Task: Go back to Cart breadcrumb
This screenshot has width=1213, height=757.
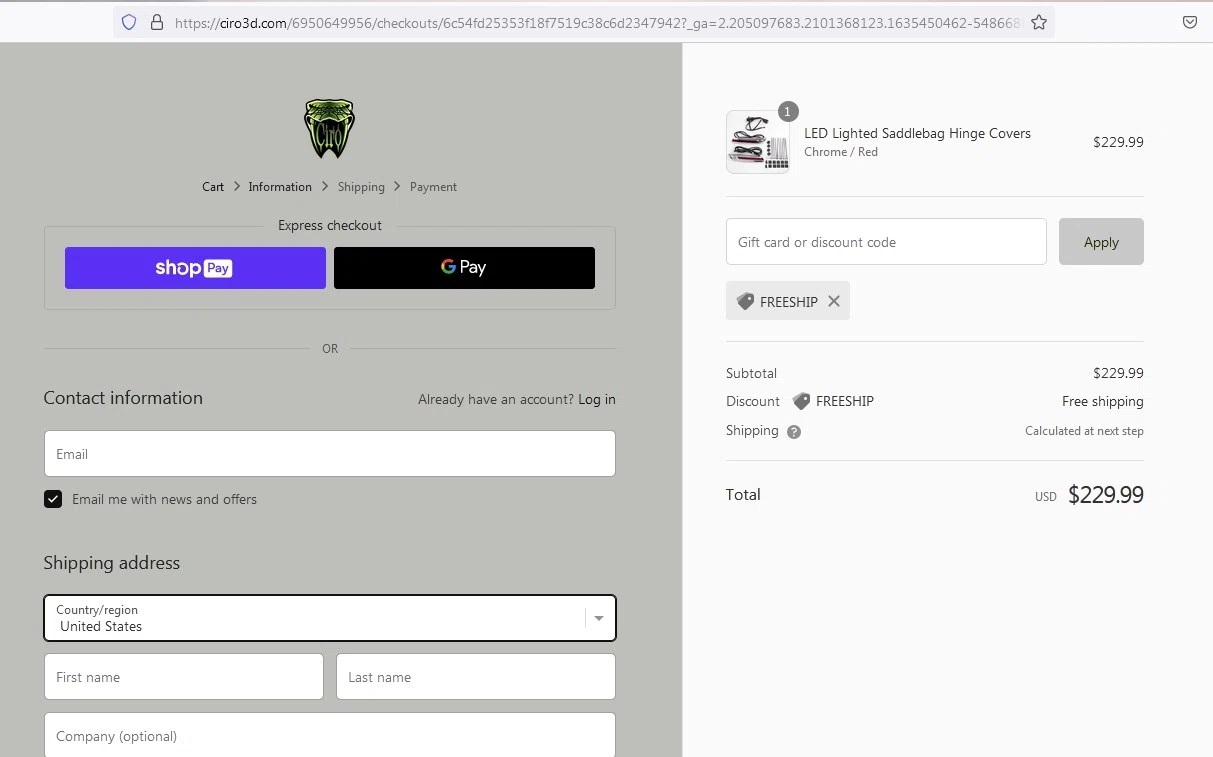Action: [x=213, y=187]
